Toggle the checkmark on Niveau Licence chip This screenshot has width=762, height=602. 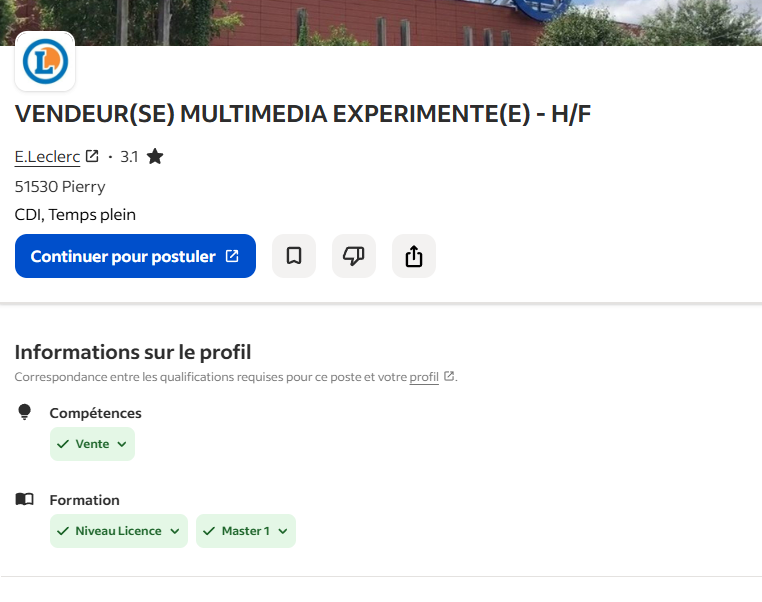coord(63,531)
